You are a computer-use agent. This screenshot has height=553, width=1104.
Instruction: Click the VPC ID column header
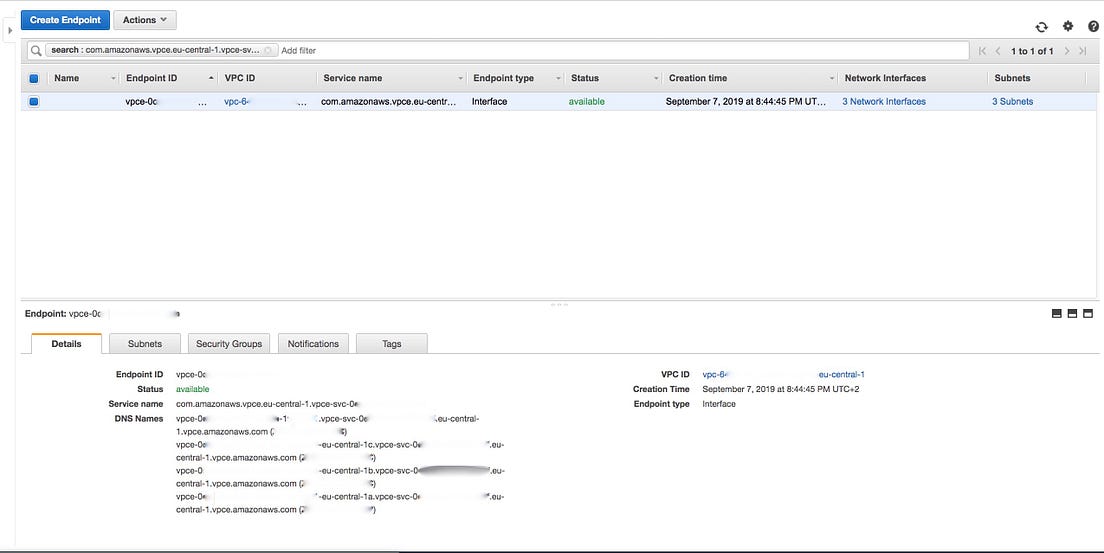239,78
